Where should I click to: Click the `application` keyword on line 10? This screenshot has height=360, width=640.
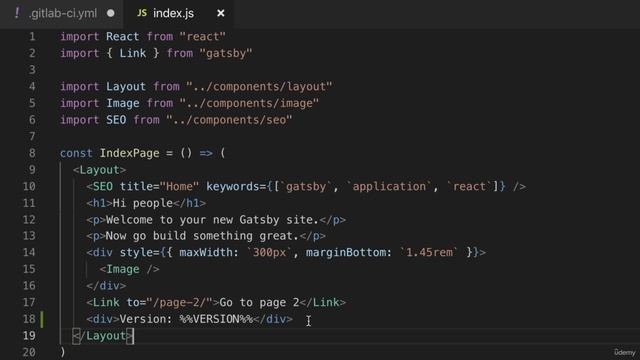389,187
